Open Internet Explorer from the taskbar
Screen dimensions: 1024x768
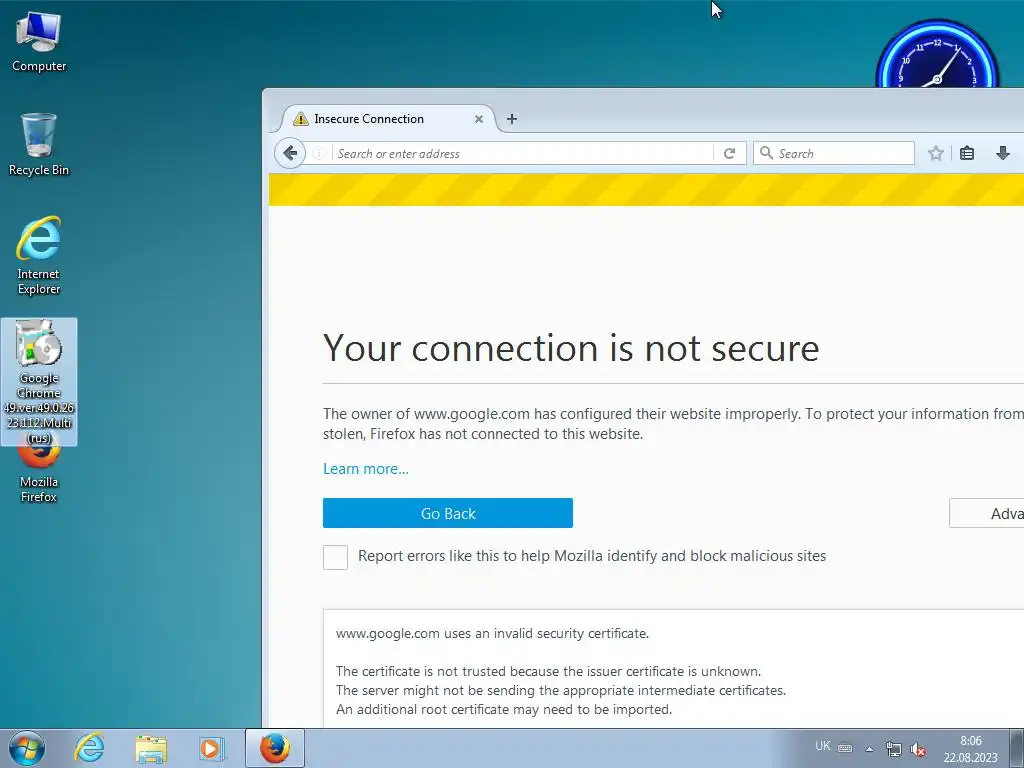(89, 748)
